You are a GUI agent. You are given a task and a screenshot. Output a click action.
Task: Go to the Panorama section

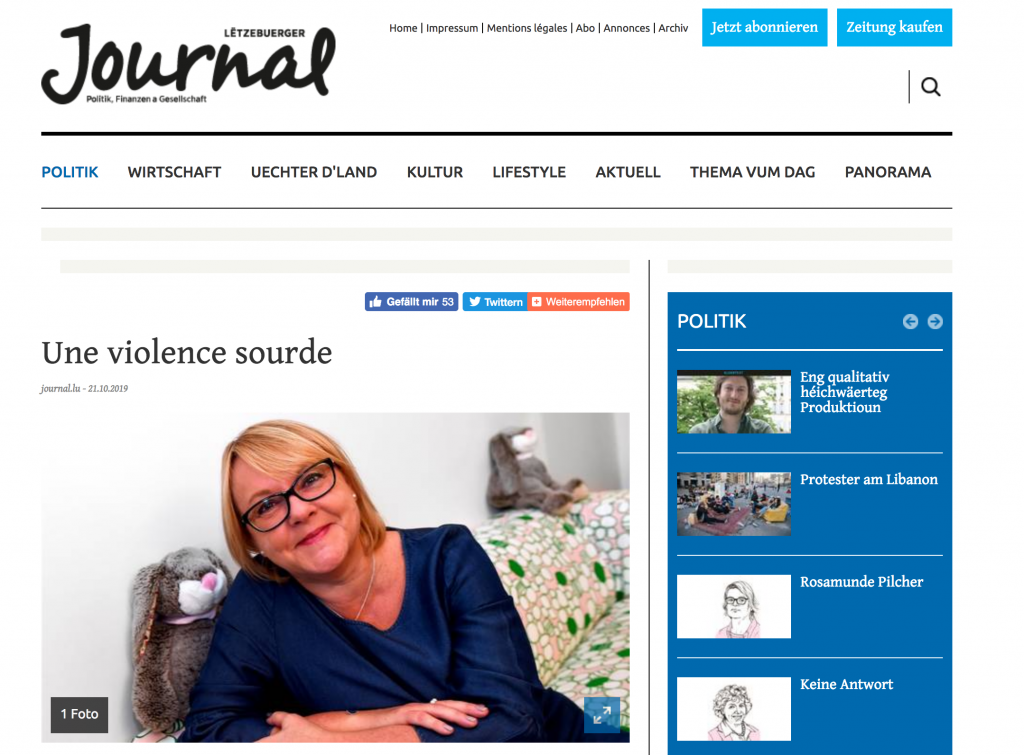[888, 172]
